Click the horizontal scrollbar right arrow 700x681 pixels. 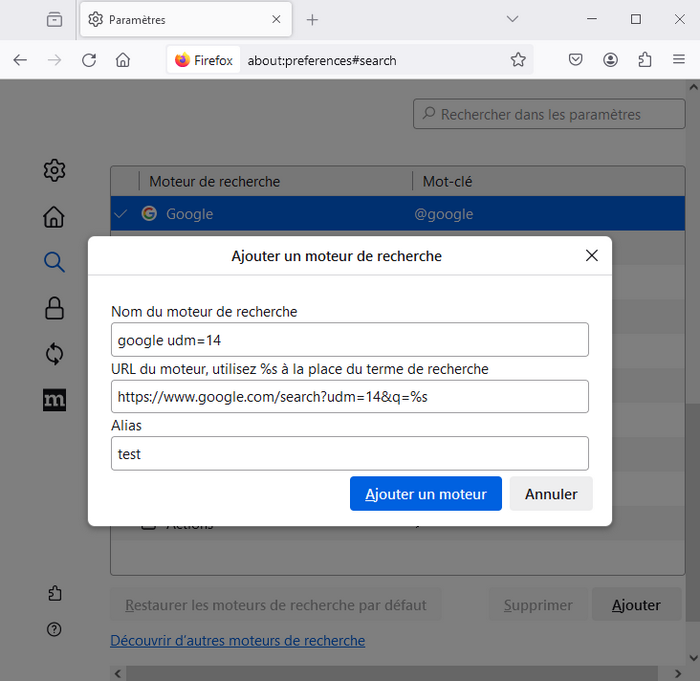click(x=678, y=673)
